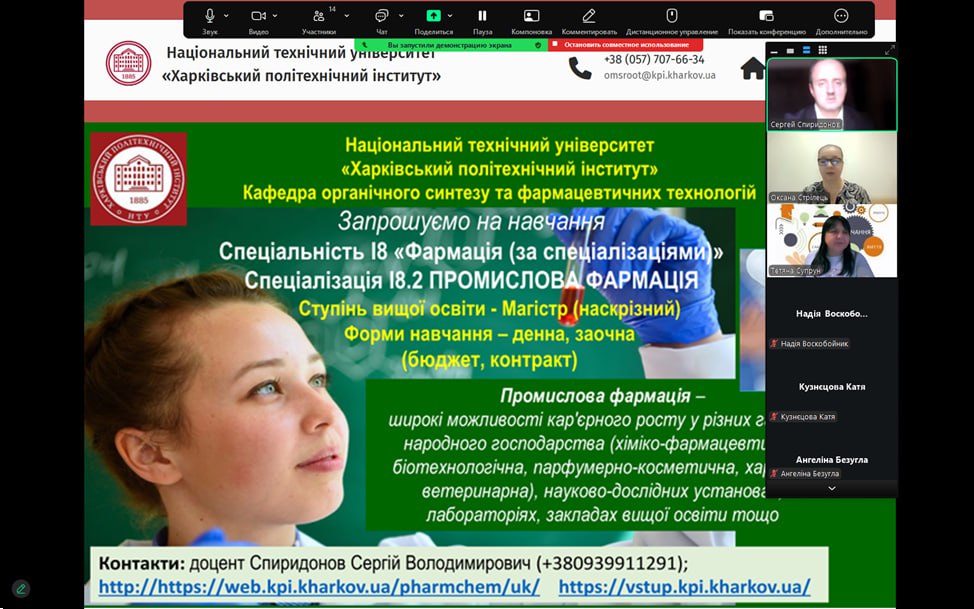Image resolution: width=974 pixels, height=609 pixels.
Task: Click Показать конференцию button
Action: coord(767,21)
